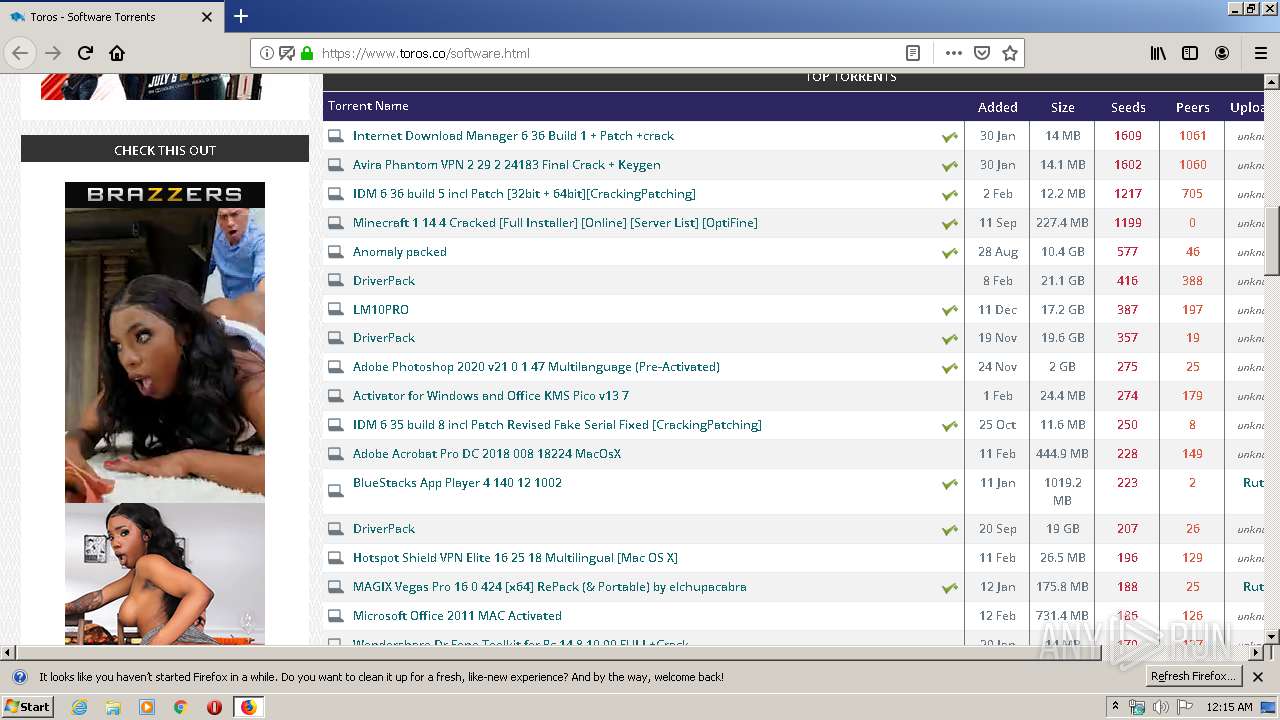Click the Brazzers ad banner
The width and height of the screenshot is (1280, 720).
coord(165,413)
